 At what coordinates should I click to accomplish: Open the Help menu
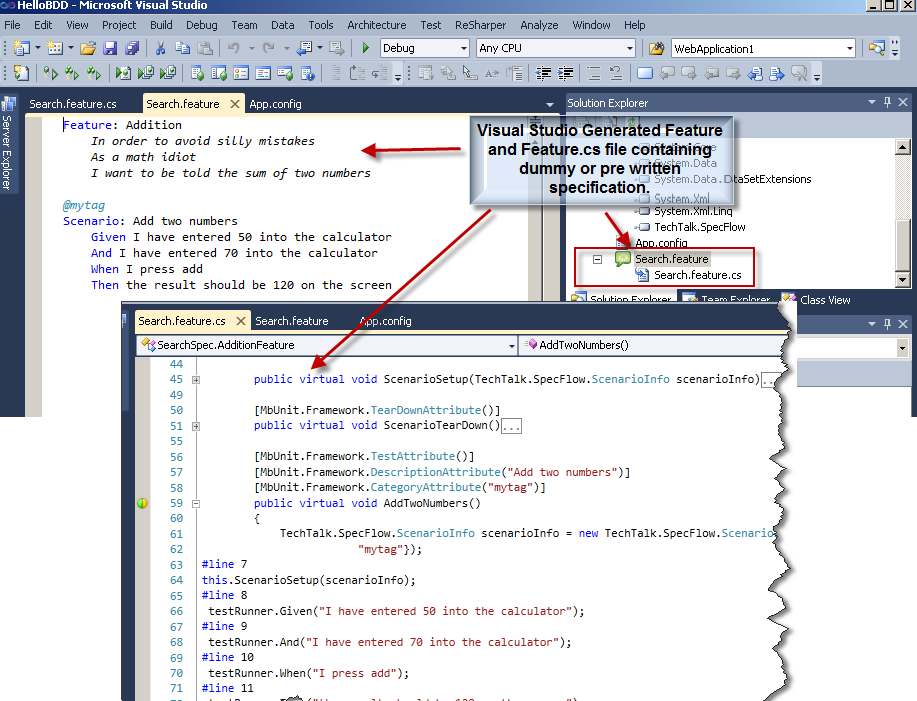pos(634,25)
